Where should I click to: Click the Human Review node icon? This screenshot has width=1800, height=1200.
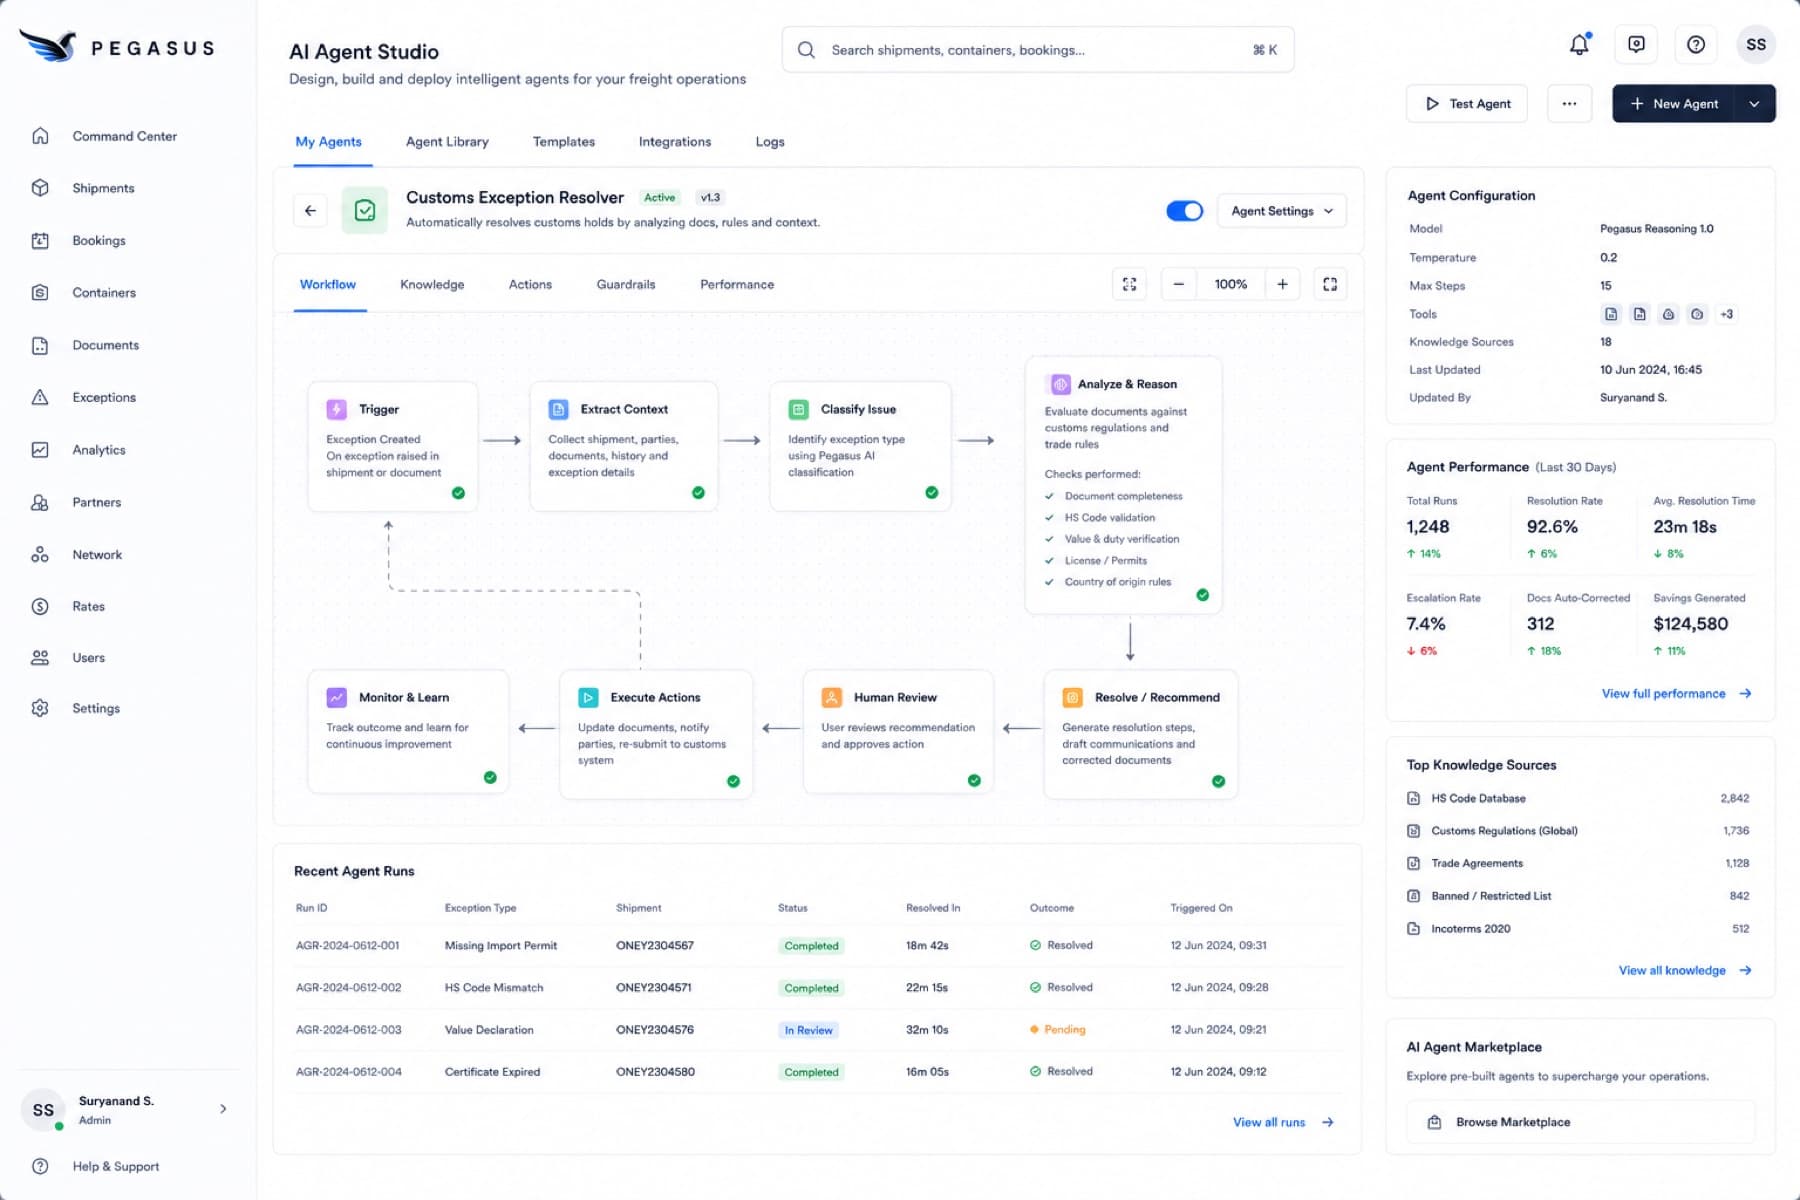832,697
